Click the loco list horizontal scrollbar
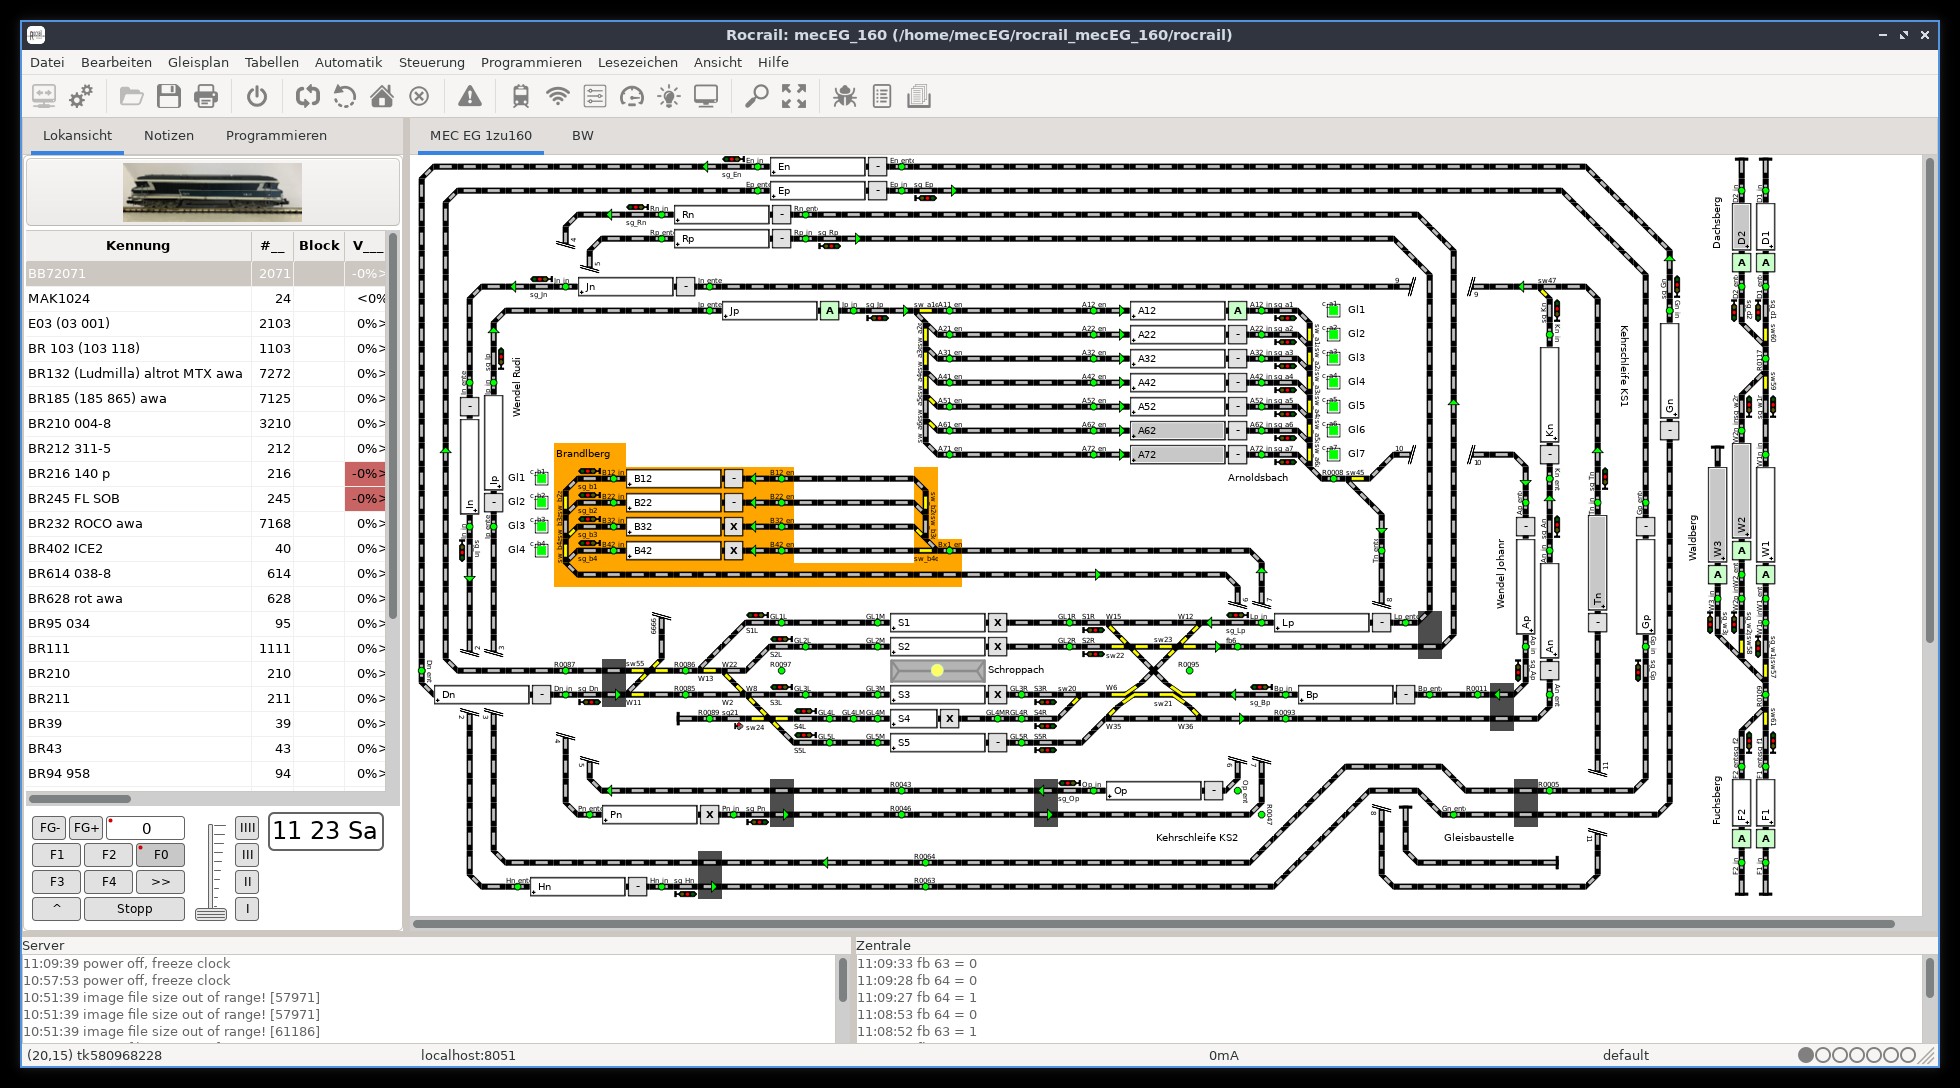This screenshot has width=1960, height=1088. [80, 799]
